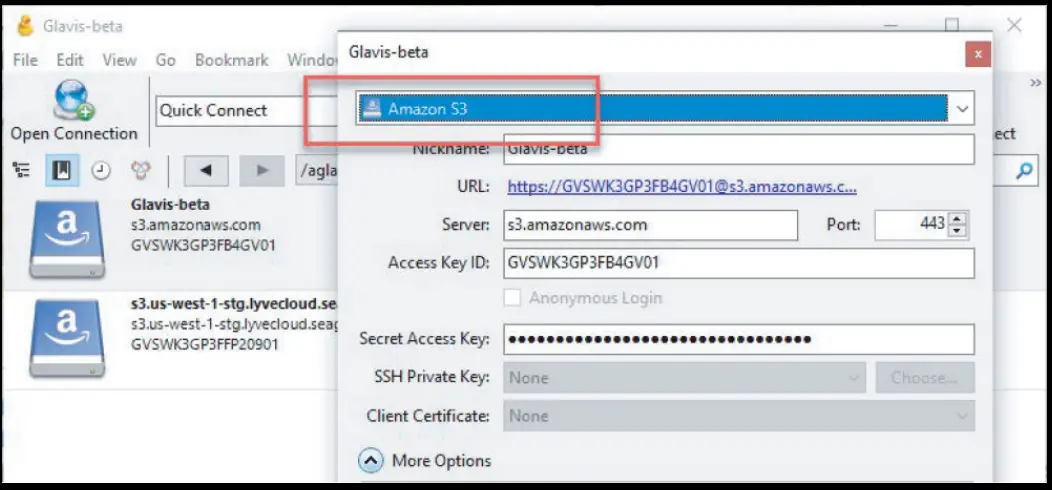Select the Glavis-beta bookmark drive icon
This screenshot has height=490, width=1052.
pyautogui.click(x=66, y=238)
